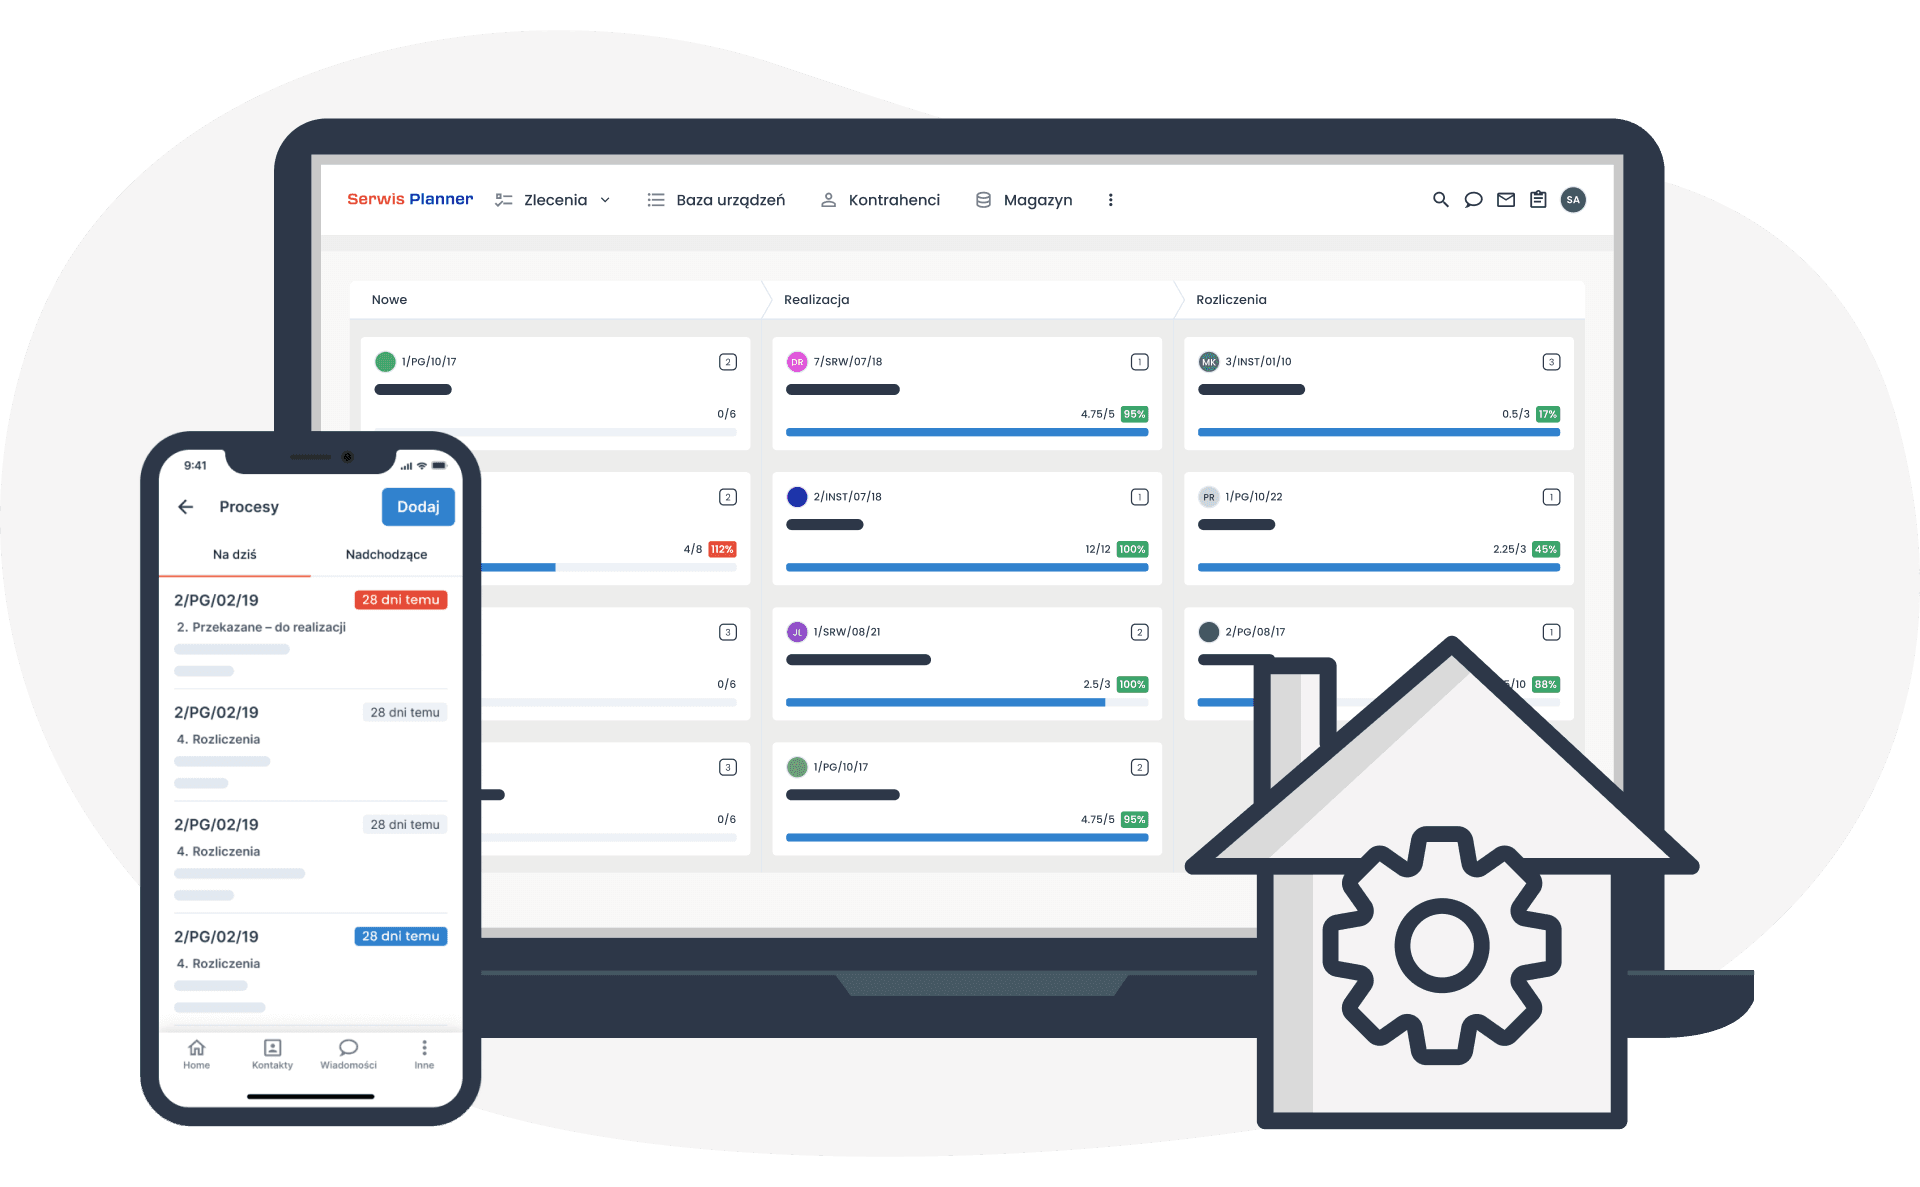The height and width of the screenshot is (1187, 1920).
Task: Click the 95% badge on 7/SRW/07/18
Action: tap(1134, 414)
